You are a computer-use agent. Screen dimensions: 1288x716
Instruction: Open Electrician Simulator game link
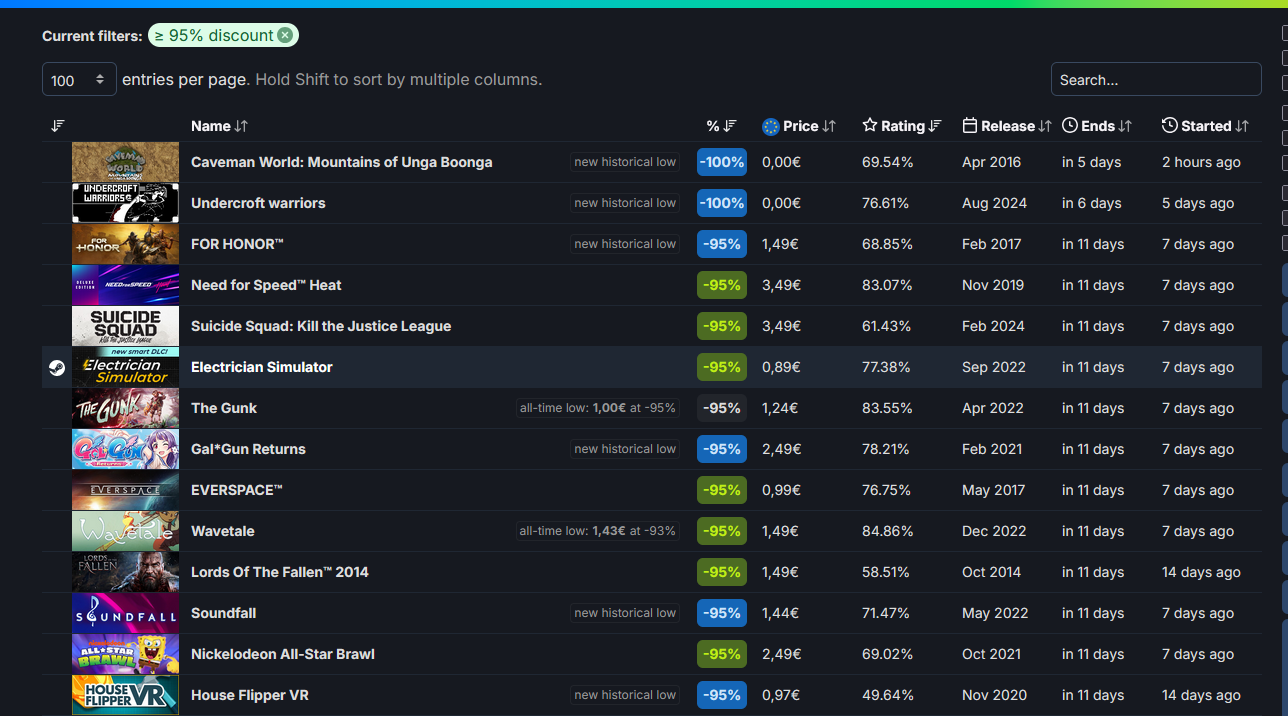click(x=262, y=367)
